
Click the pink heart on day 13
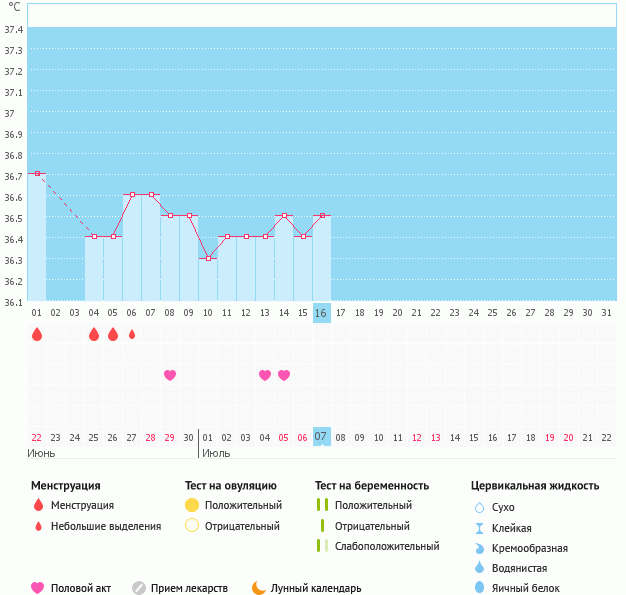[x=265, y=375]
